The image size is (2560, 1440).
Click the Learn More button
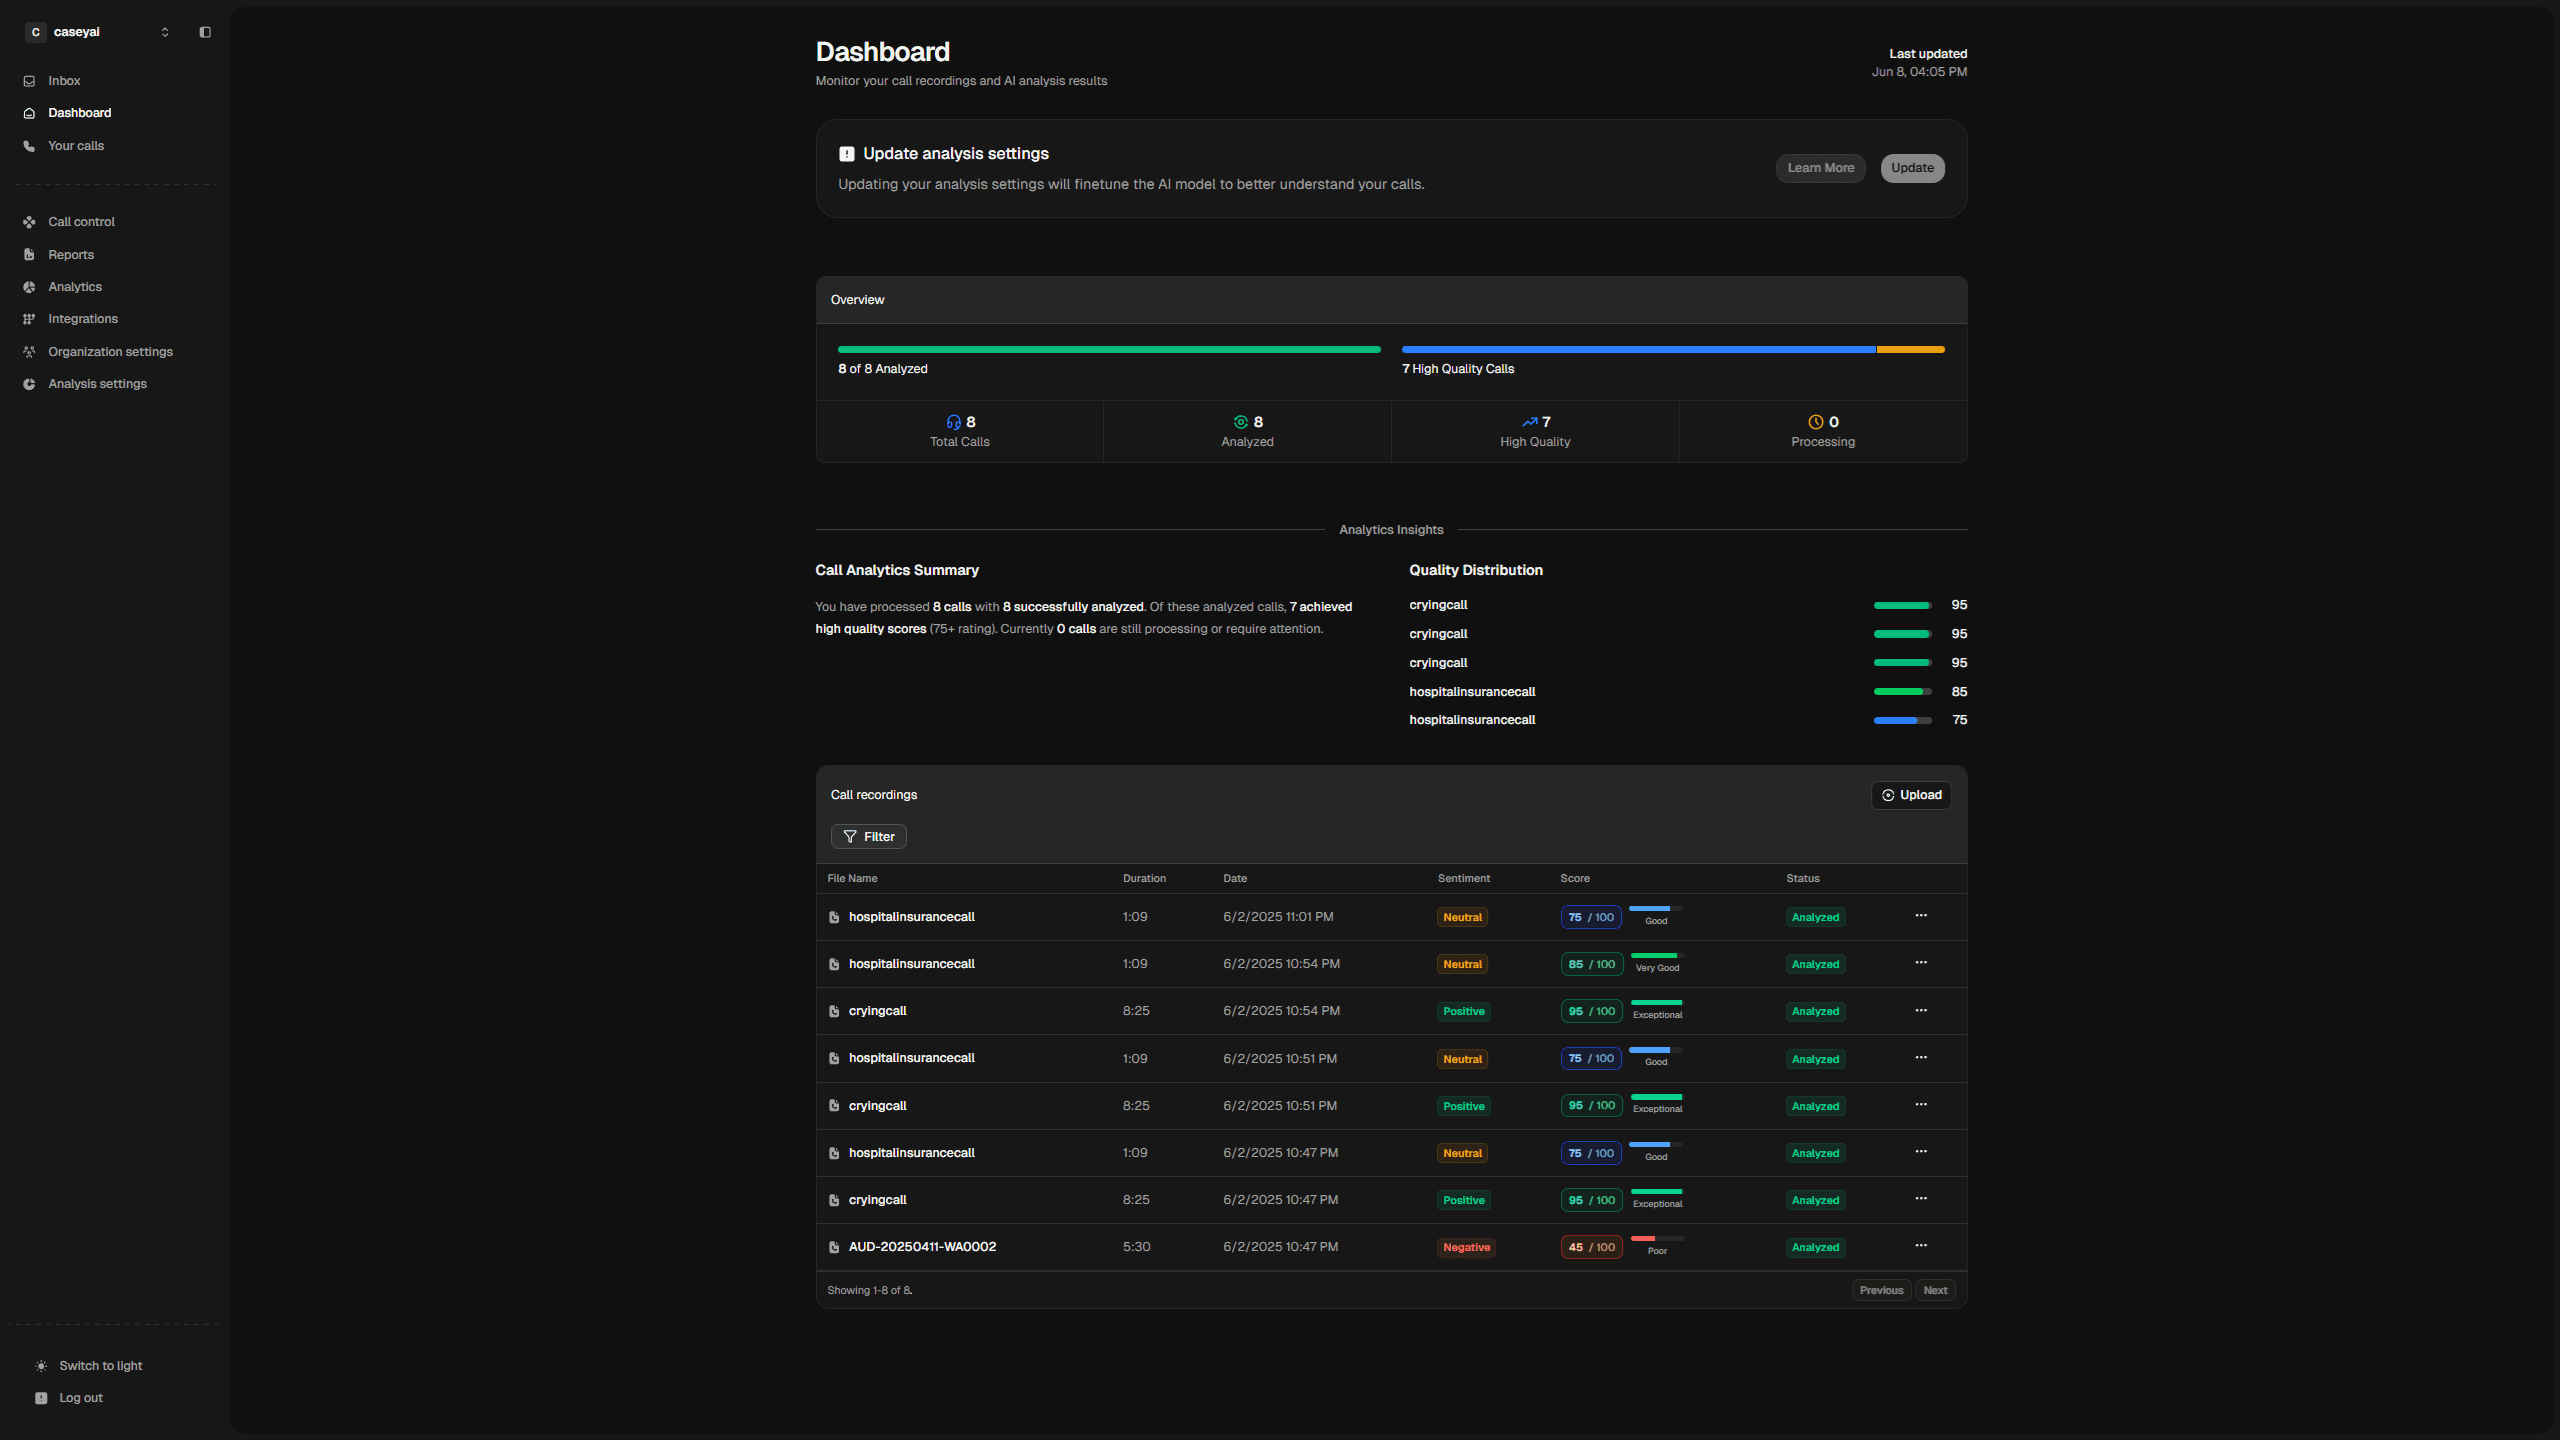pyautogui.click(x=1820, y=168)
